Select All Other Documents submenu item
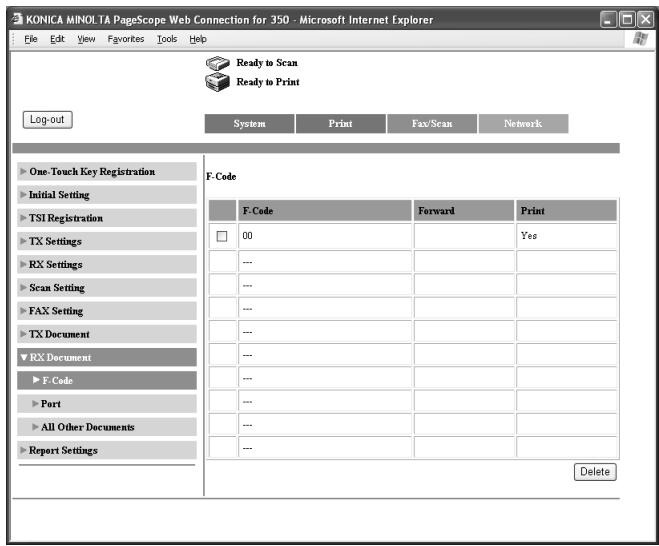Screen dimensions: 659x546 (x=107, y=427)
